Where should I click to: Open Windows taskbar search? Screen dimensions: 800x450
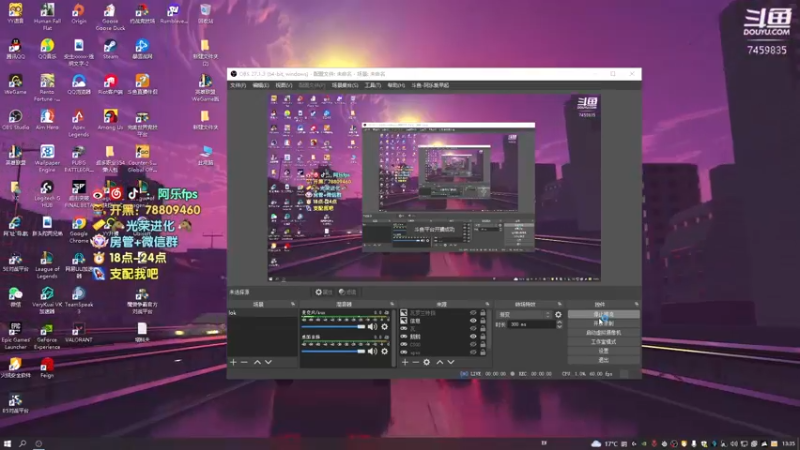coord(22,443)
